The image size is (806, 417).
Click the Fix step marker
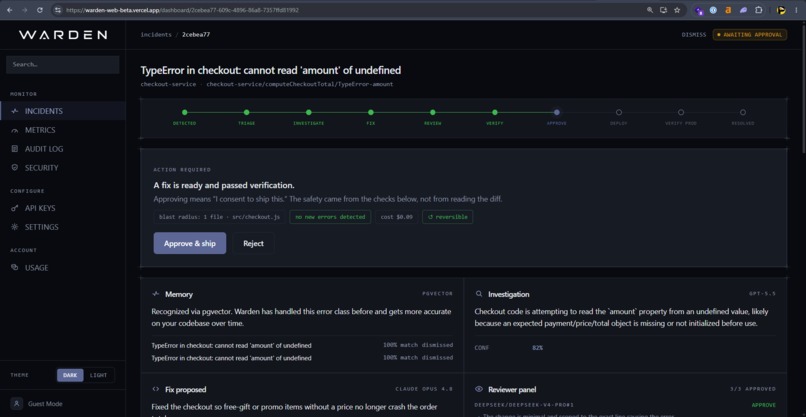[371, 112]
